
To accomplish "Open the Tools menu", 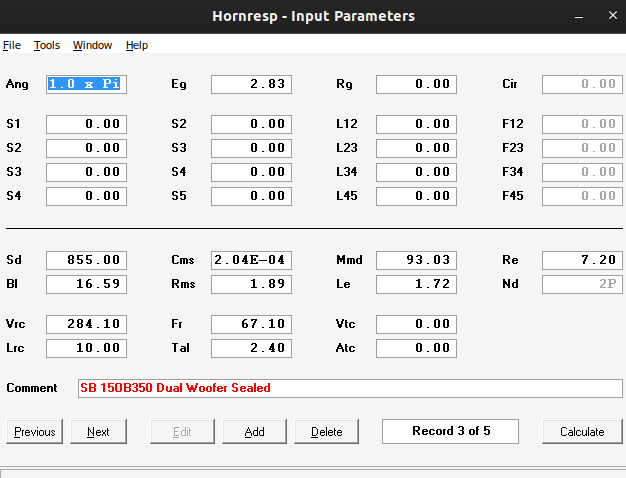I will 47,45.
